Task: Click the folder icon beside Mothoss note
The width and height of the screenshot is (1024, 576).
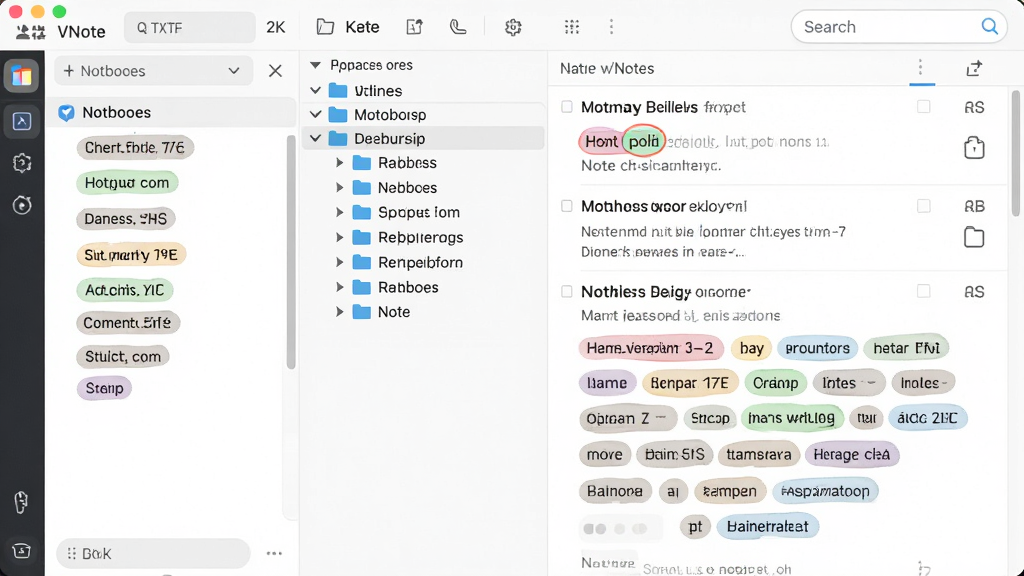Action: (x=974, y=237)
